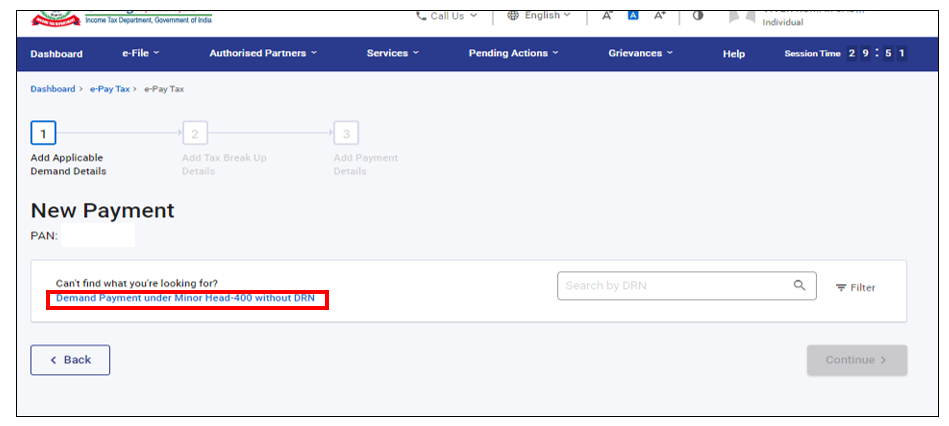Open the Pending Actions menu

[x=513, y=54]
